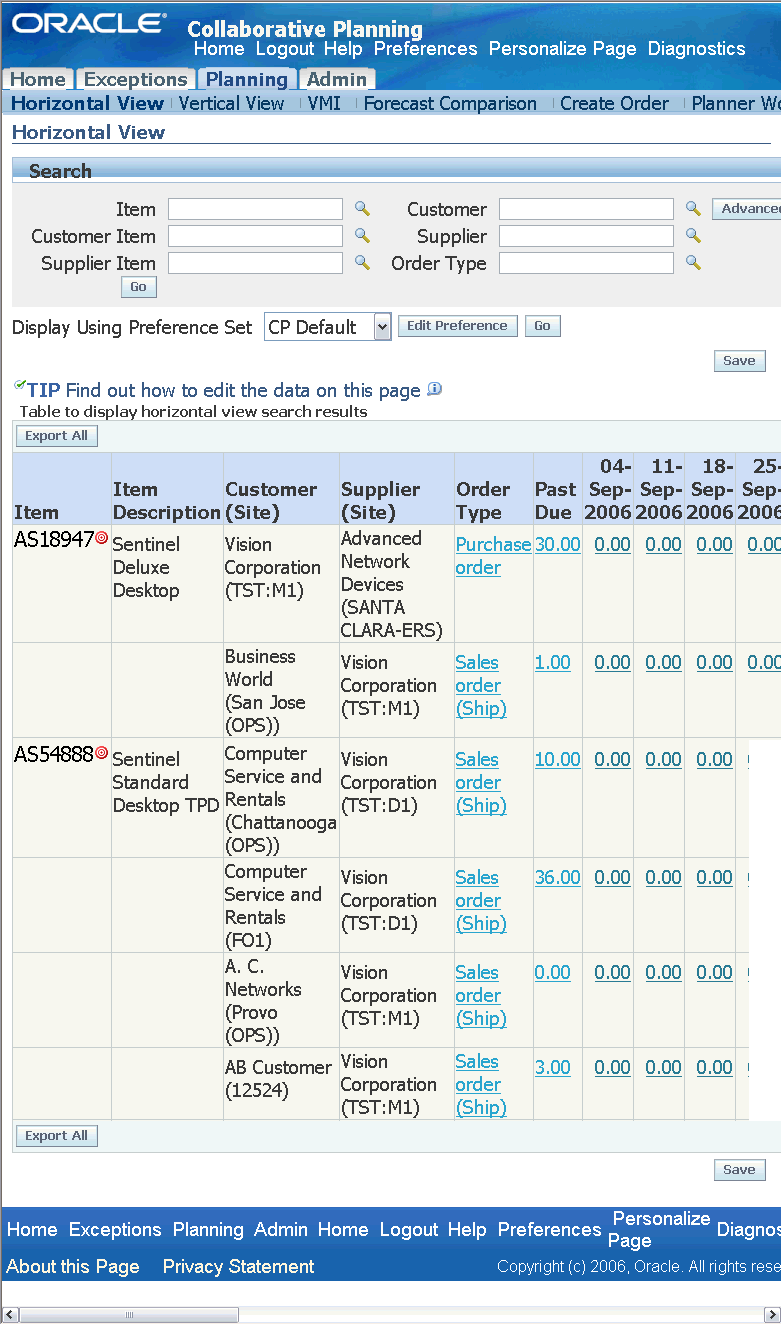Open Personalize Page link in header

click(562, 49)
